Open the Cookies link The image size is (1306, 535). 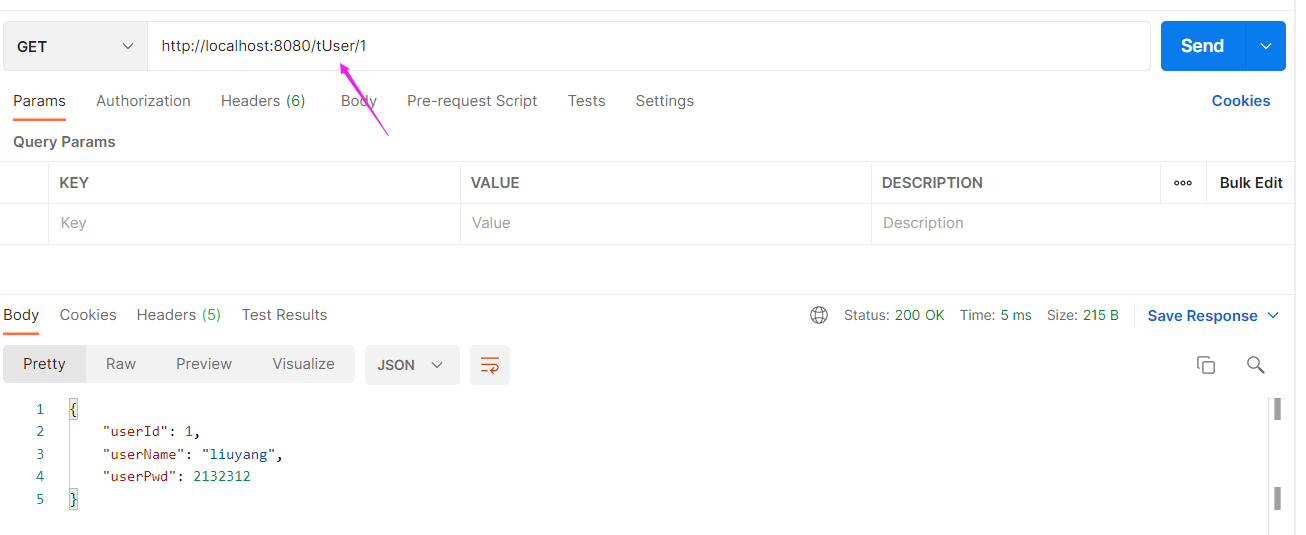pos(1241,101)
